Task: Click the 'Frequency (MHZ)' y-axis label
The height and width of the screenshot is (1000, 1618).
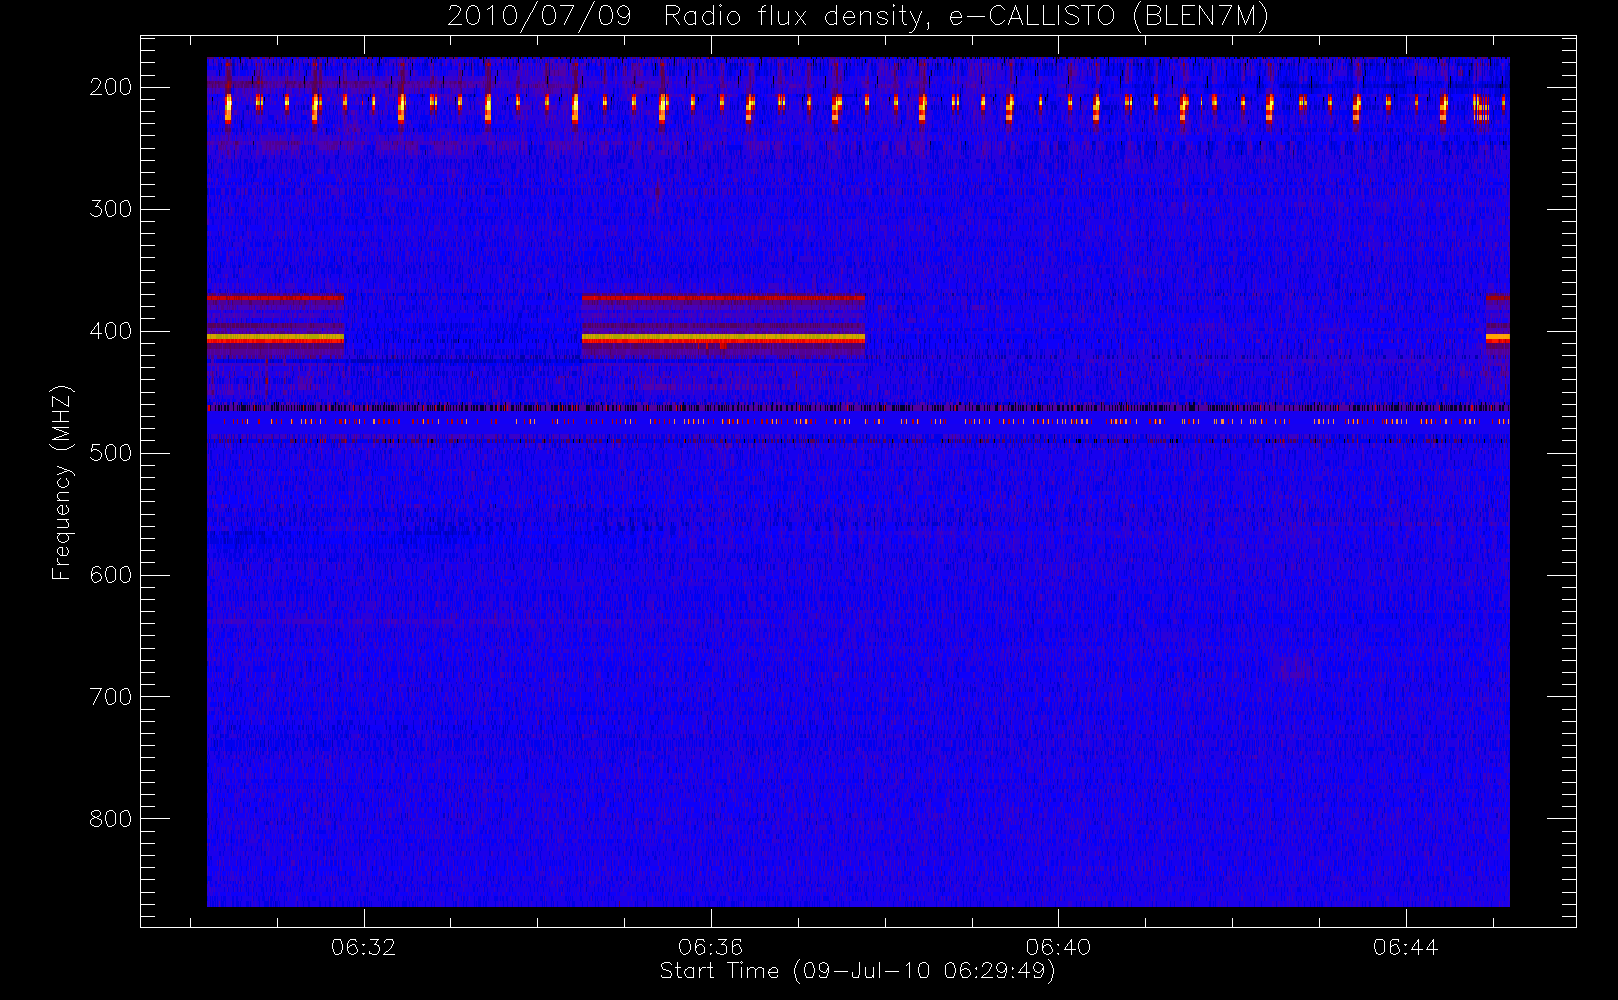Action: (62, 482)
